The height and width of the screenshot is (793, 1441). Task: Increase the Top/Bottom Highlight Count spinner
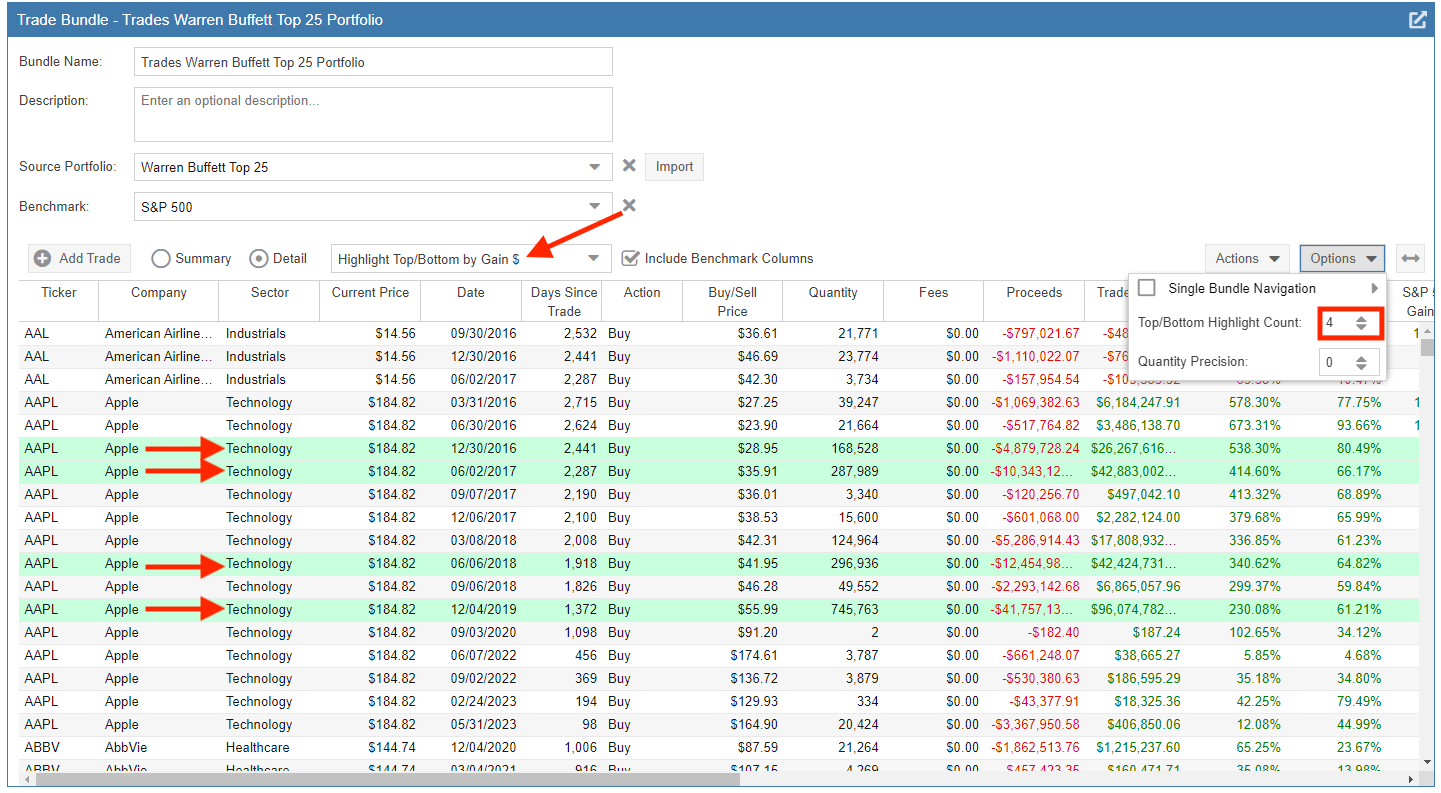click(1361, 319)
